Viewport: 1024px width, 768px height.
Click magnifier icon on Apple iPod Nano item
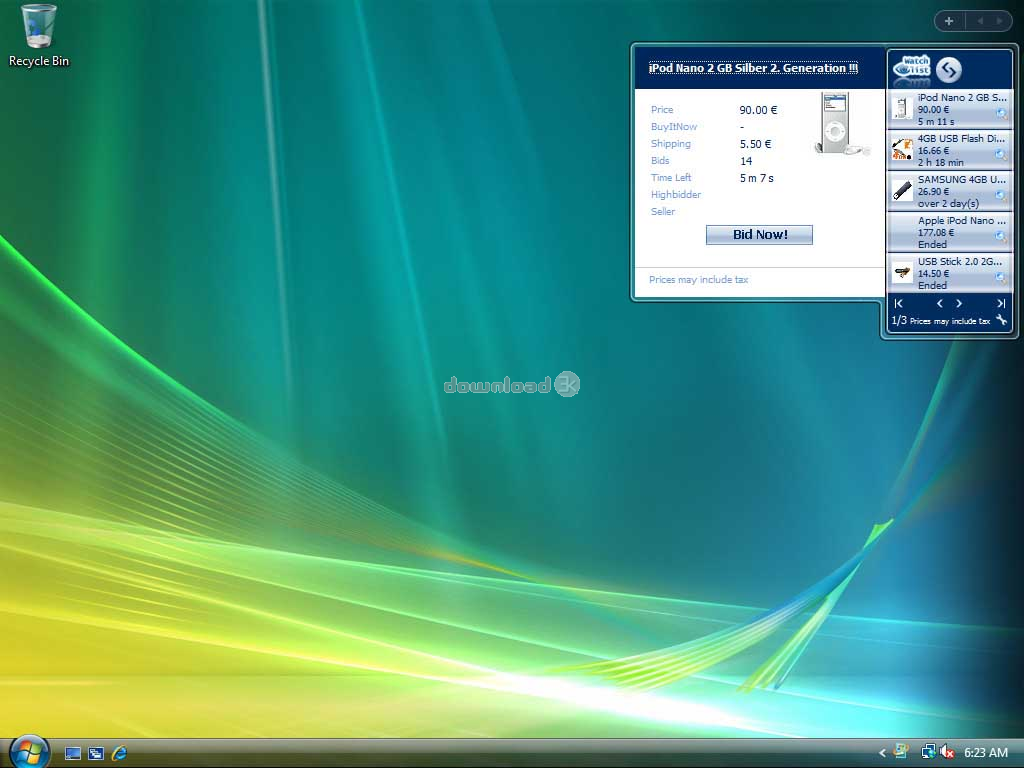click(x=1001, y=236)
